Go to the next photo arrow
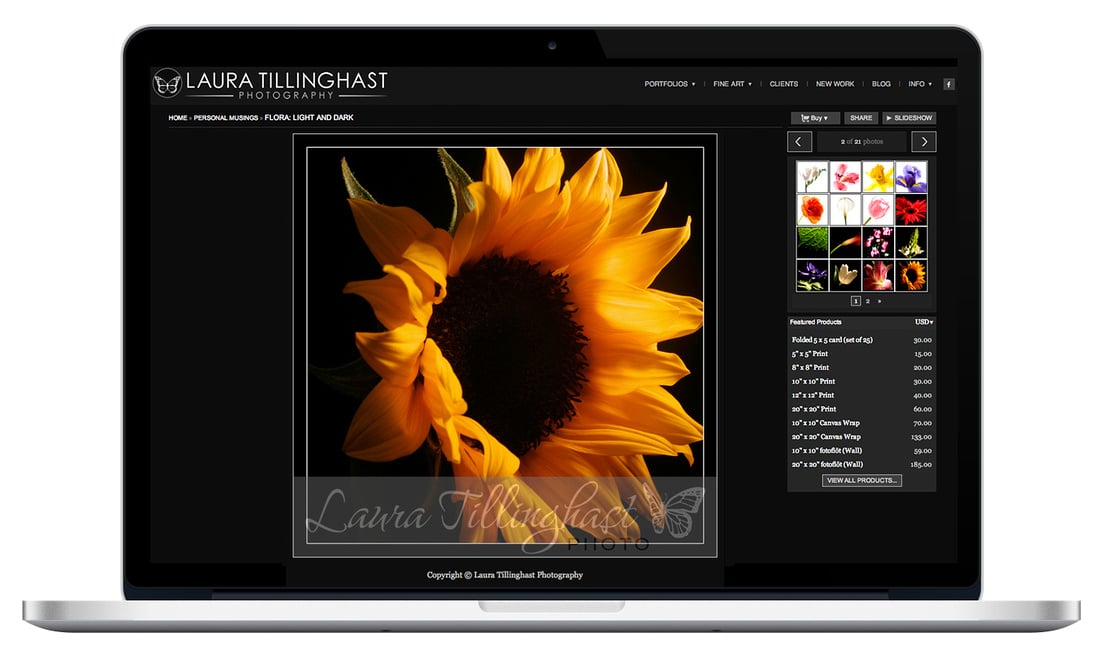 point(924,142)
